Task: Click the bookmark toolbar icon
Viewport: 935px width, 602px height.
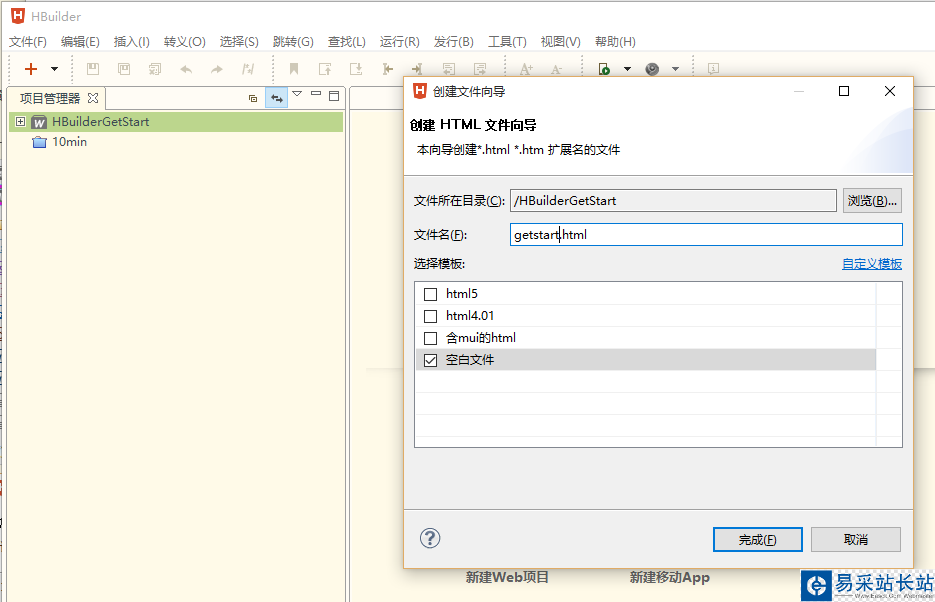Action: tap(294, 69)
